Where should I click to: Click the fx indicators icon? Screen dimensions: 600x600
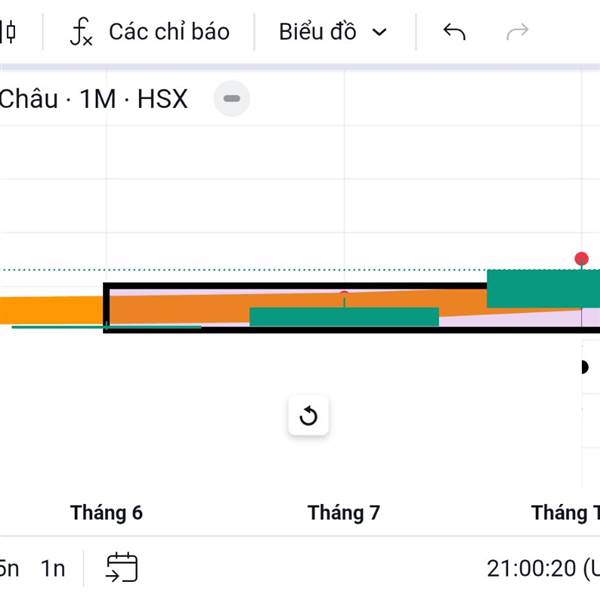(81, 32)
